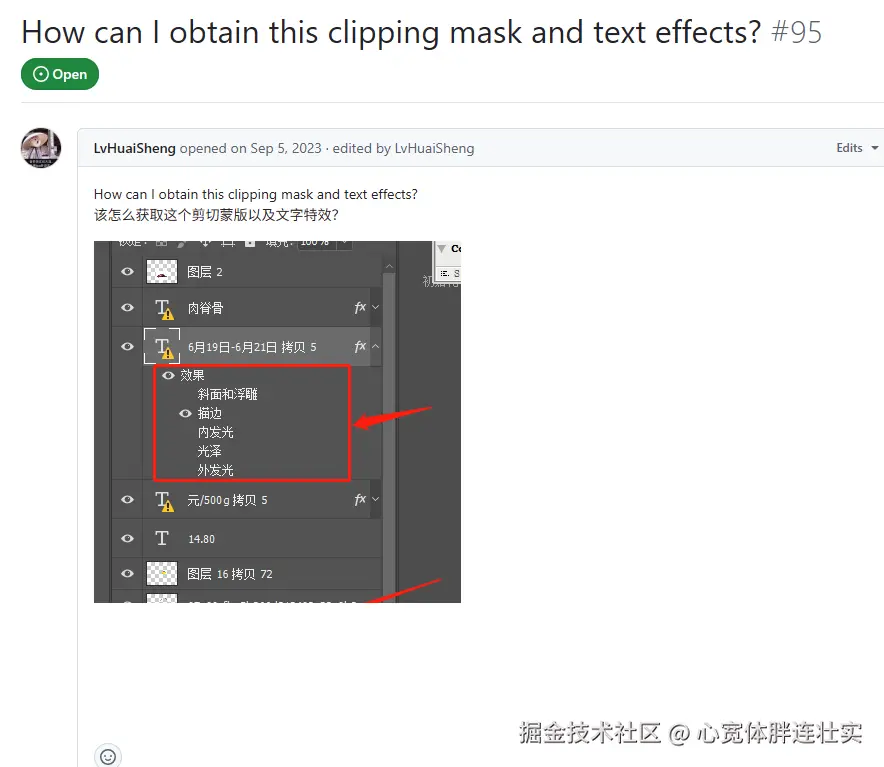
Task: Click the green Open status badge
Action: [x=60, y=74]
